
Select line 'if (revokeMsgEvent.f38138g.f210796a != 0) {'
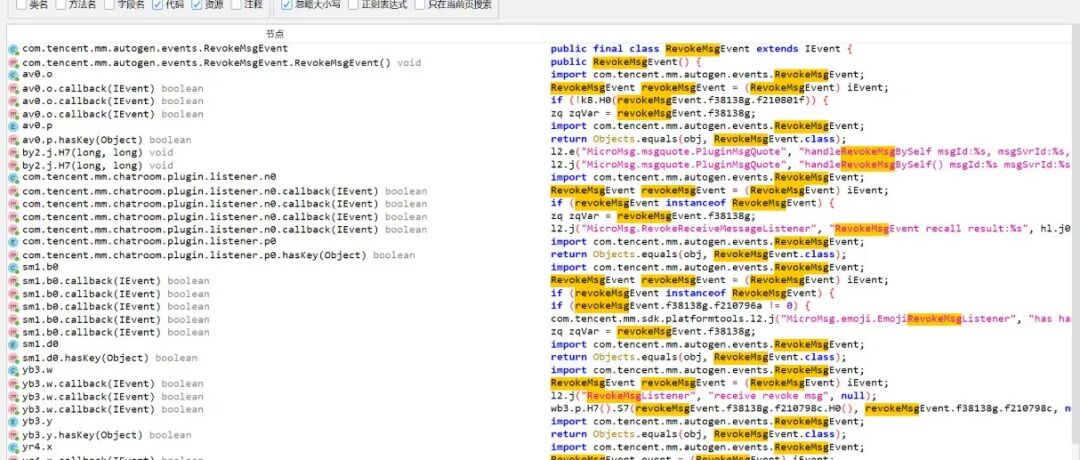[683, 306]
